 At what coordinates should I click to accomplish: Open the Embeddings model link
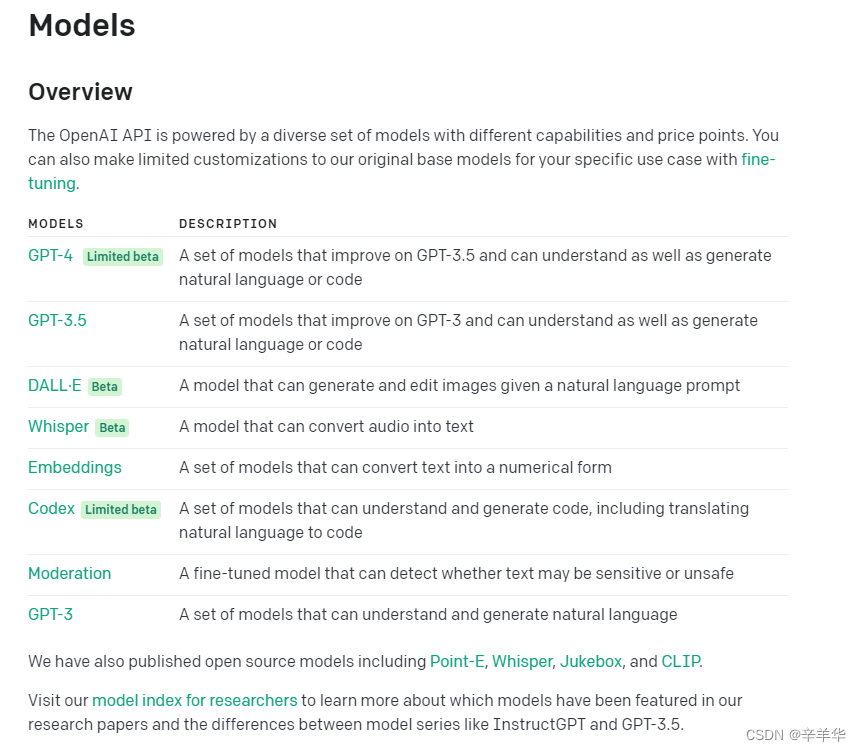pyautogui.click(x=75, y=468)
